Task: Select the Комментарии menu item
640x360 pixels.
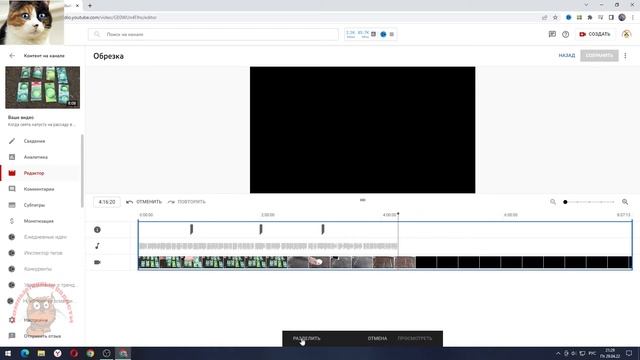Action: click(39, 189)
